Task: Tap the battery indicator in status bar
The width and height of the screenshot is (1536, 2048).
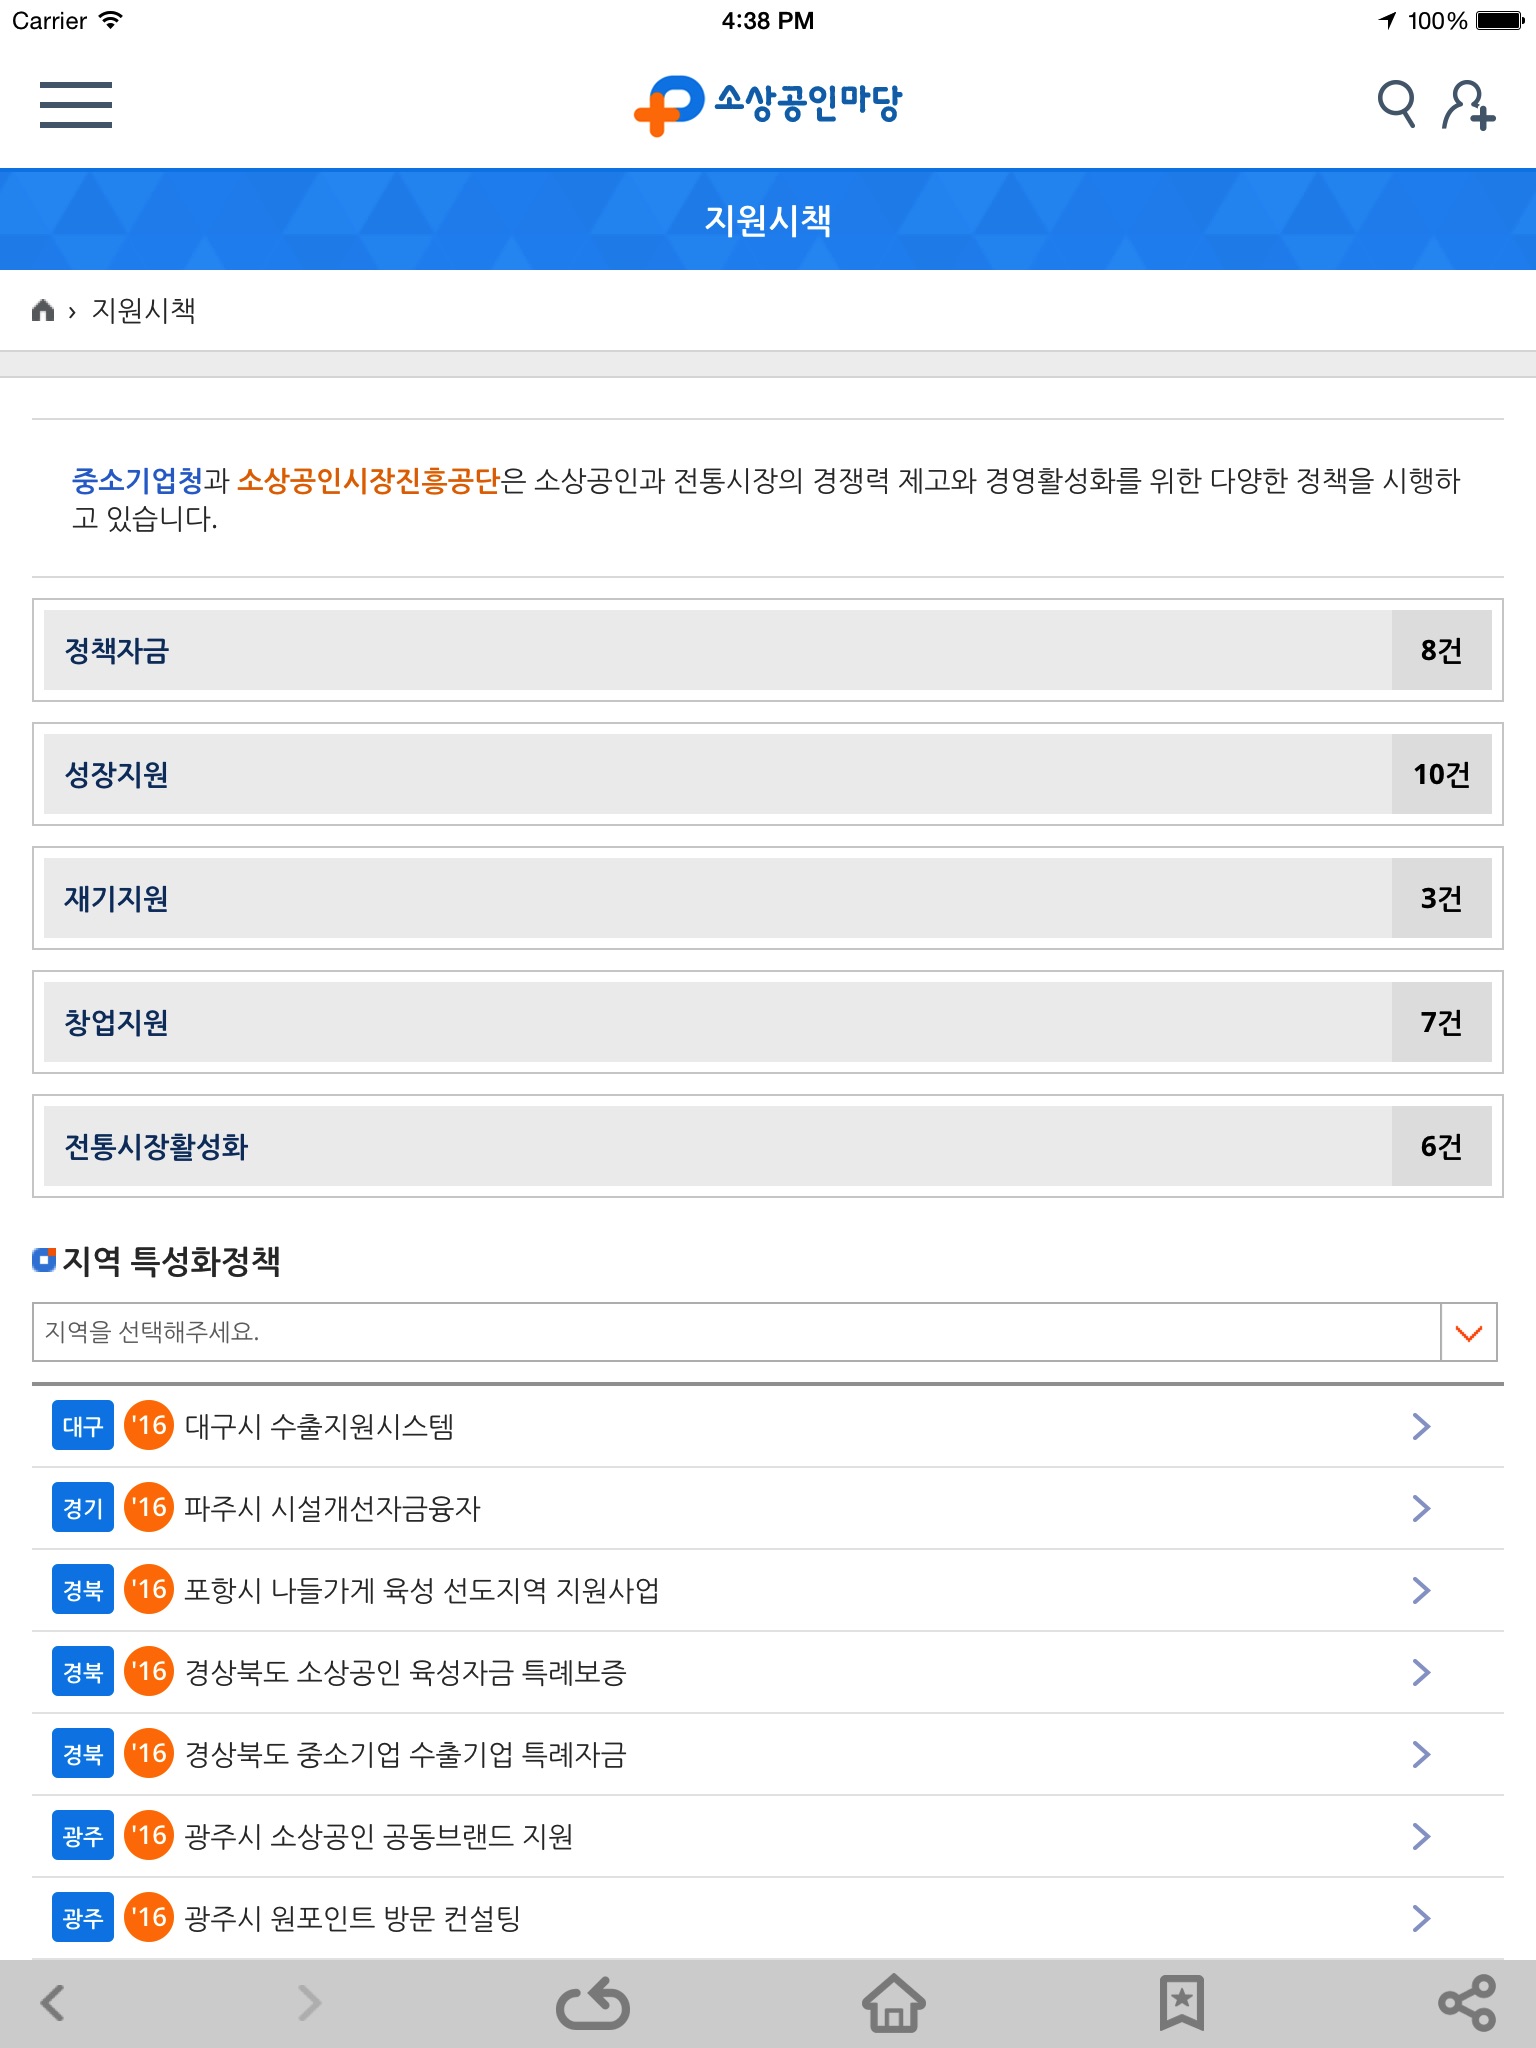Action: click(1500, 21)
